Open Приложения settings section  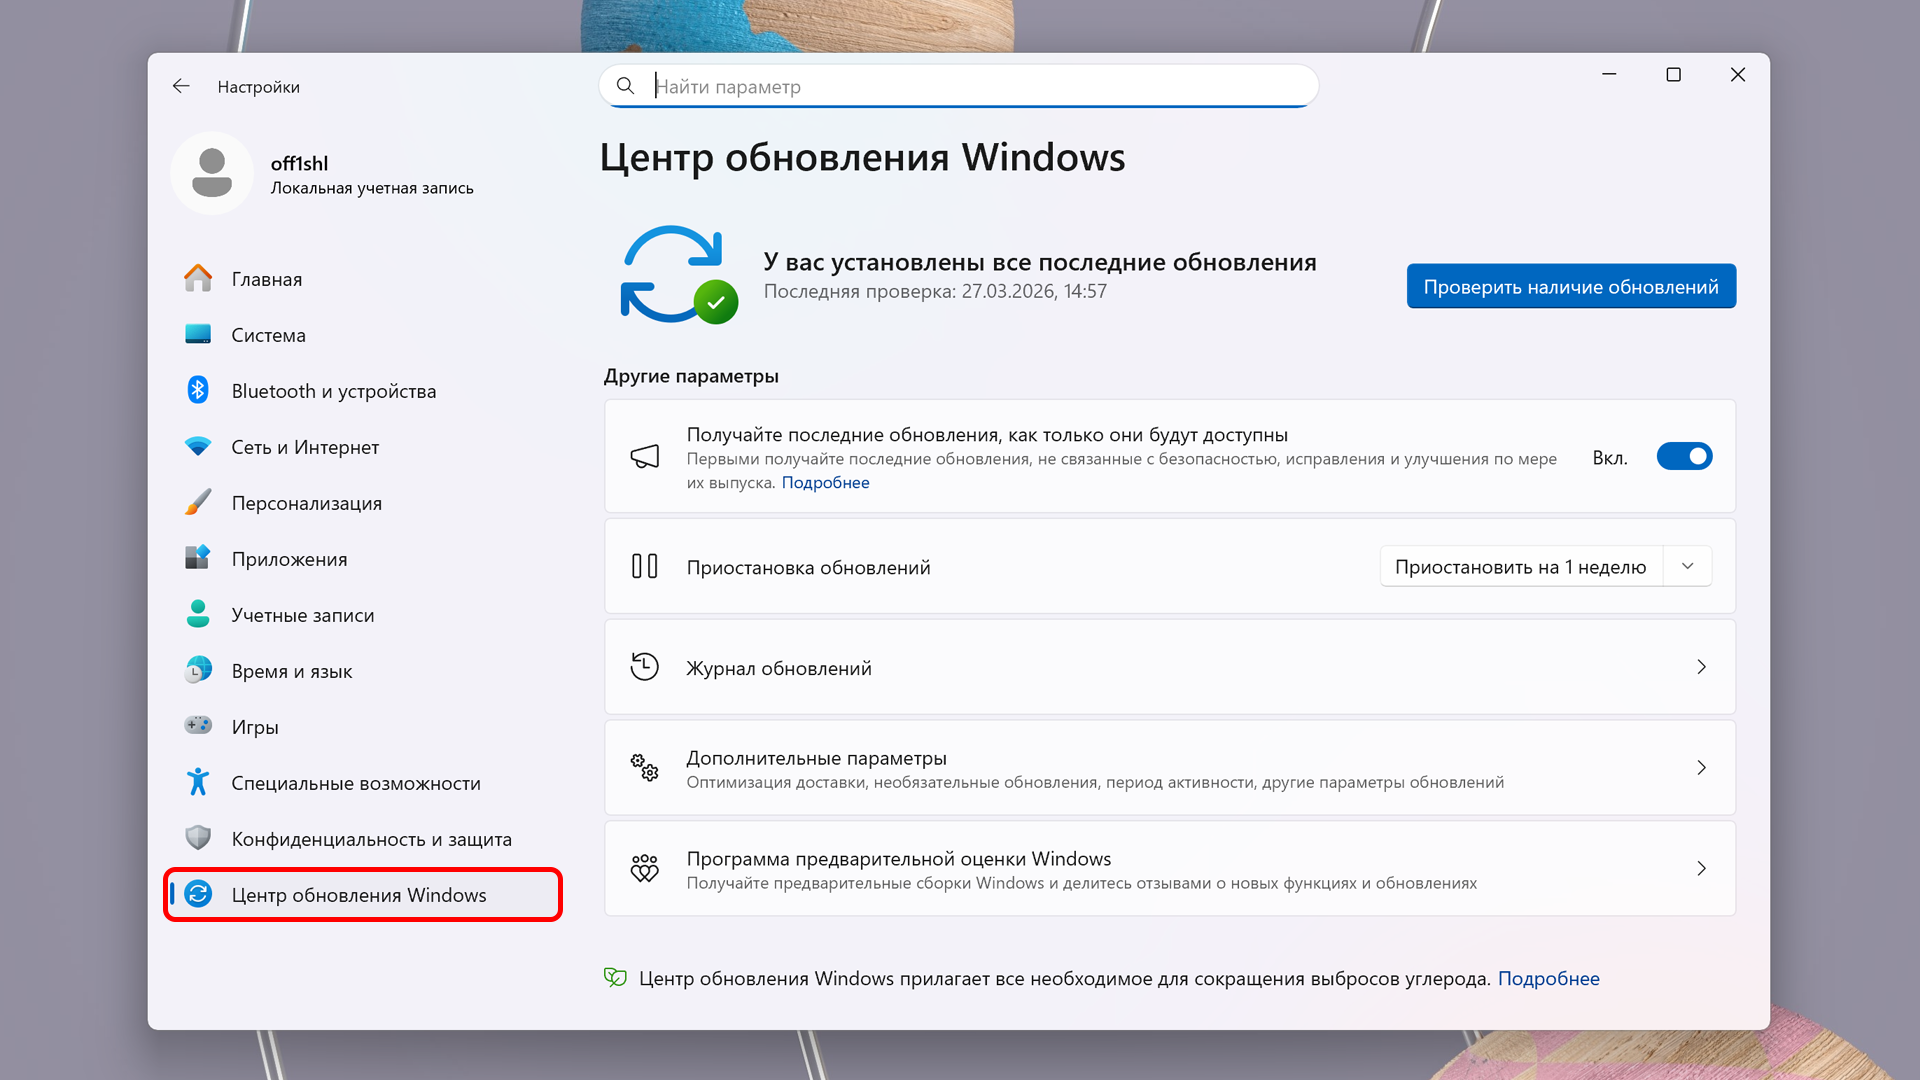(289, 559)
